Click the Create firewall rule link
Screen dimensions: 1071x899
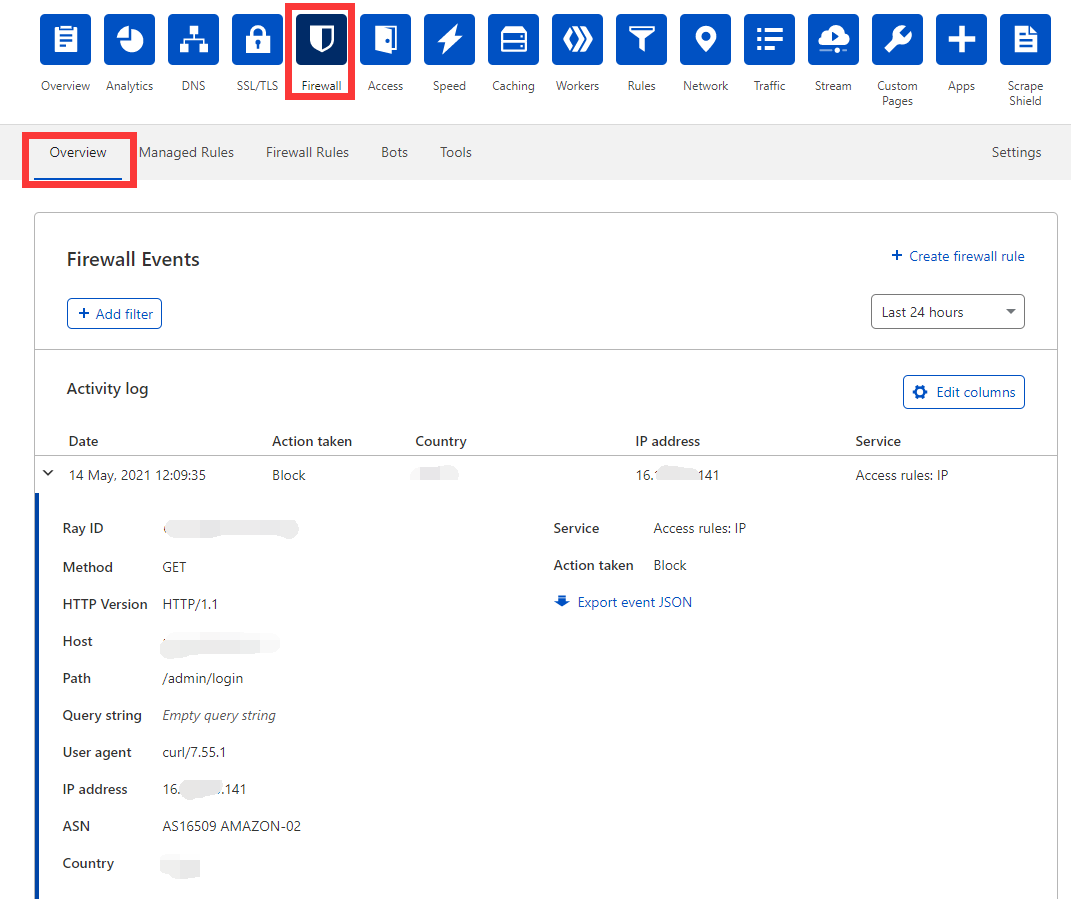tap(957, 256)
